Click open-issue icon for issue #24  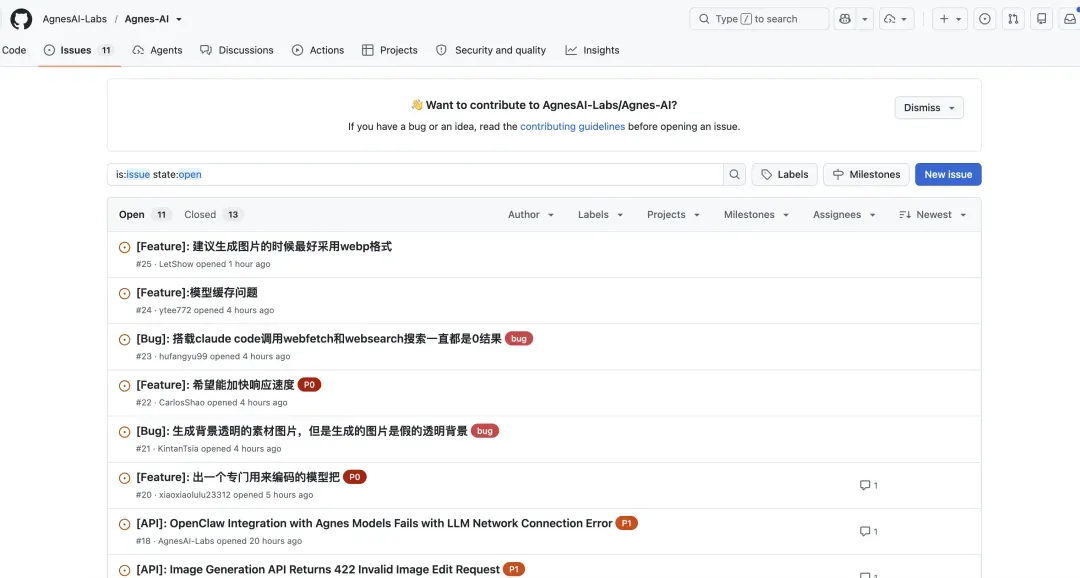125,293
